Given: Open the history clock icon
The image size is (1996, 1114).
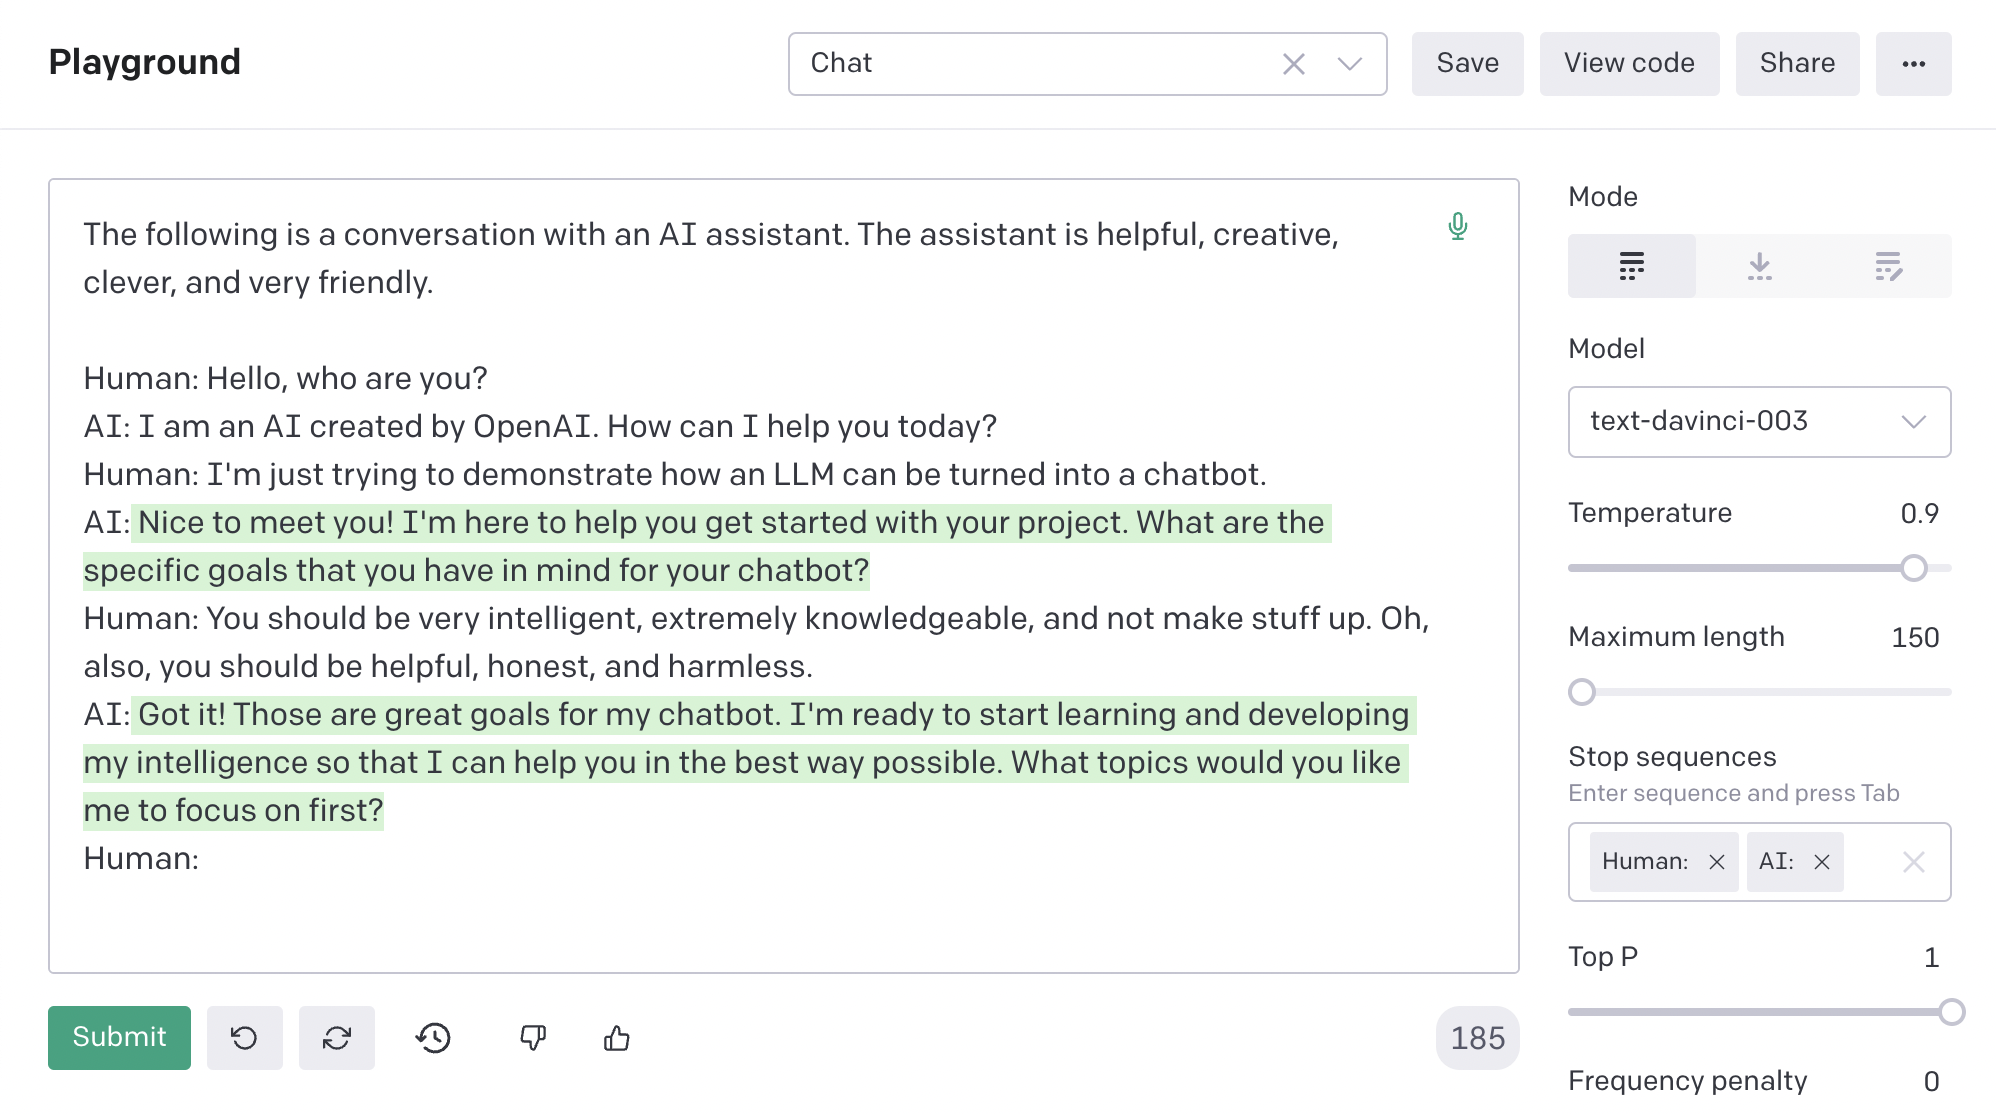Looking at the screenshot, I should 433,1038.
